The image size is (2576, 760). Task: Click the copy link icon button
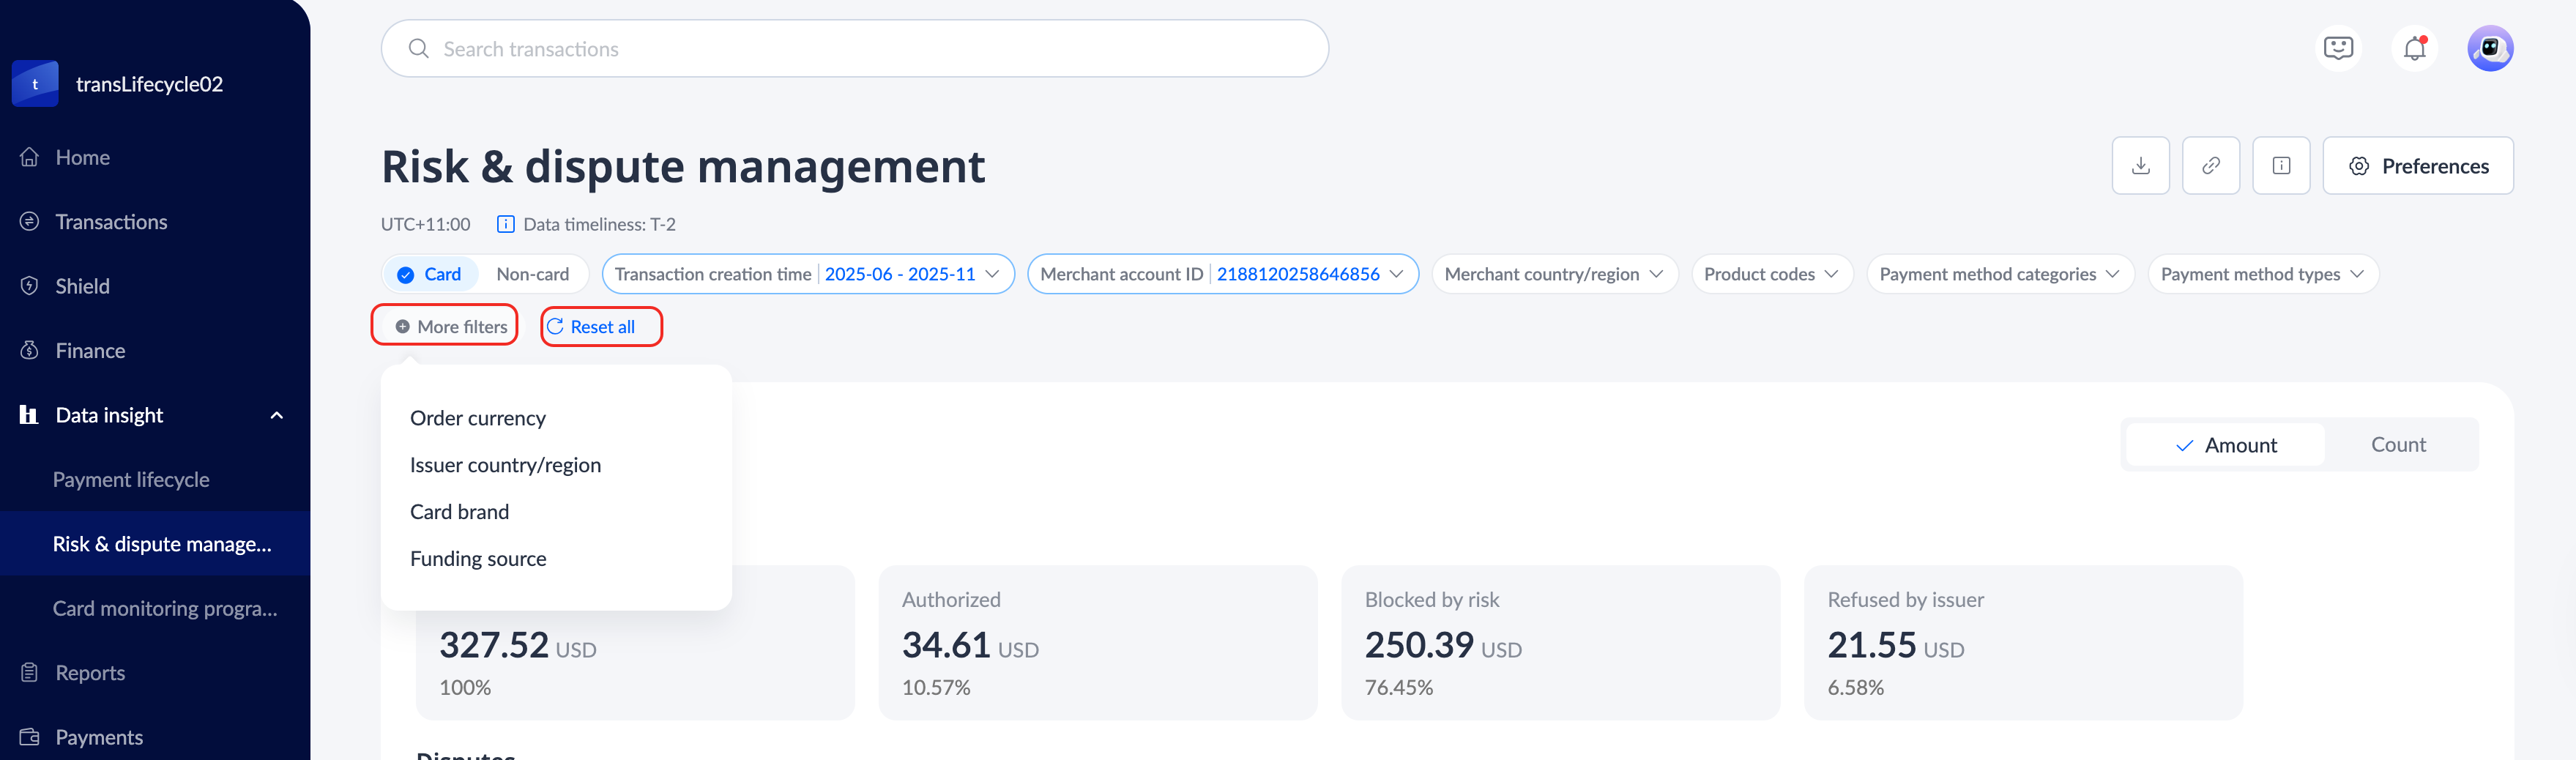tap(2210, 166)
